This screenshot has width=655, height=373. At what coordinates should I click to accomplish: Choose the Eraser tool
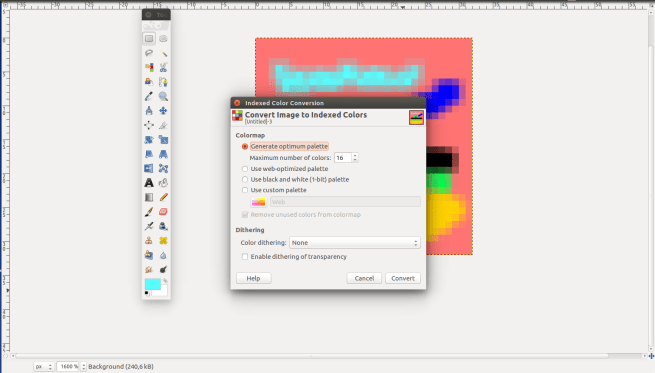click(163, 212)
